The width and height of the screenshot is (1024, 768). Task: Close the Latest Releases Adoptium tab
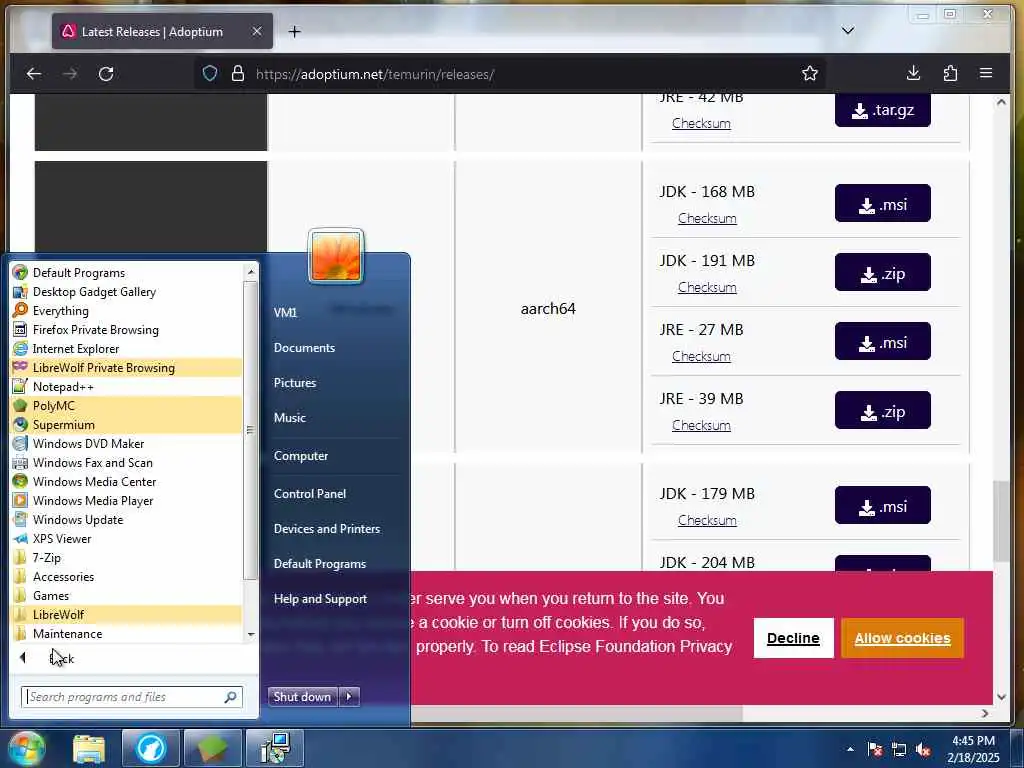point(257,31)
